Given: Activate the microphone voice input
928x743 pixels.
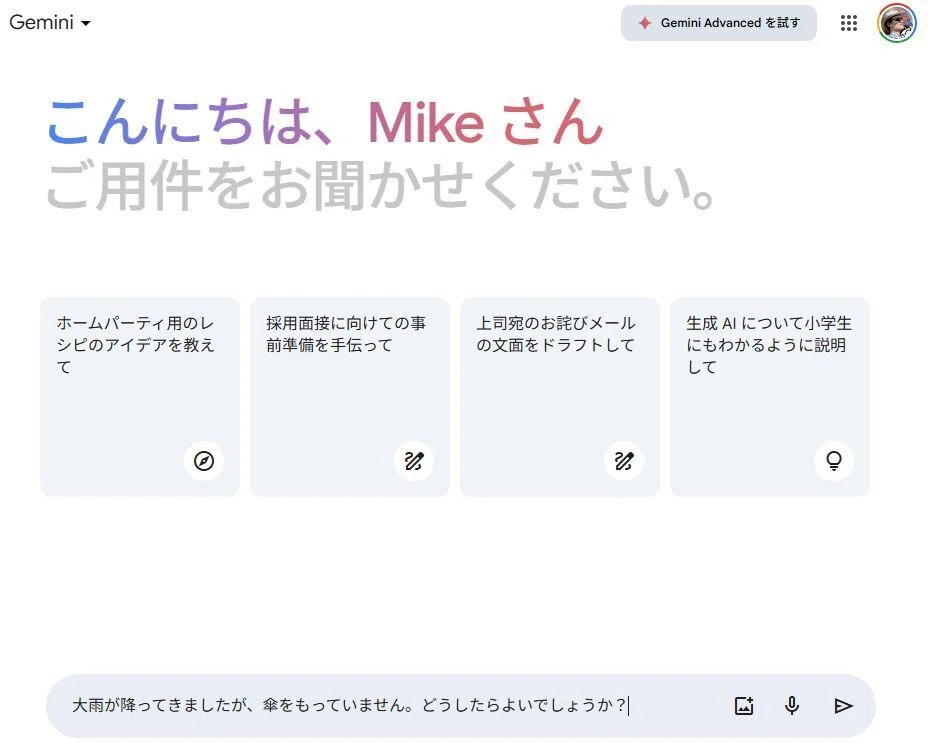Looking at the screenshot, I should click(792, 706).
